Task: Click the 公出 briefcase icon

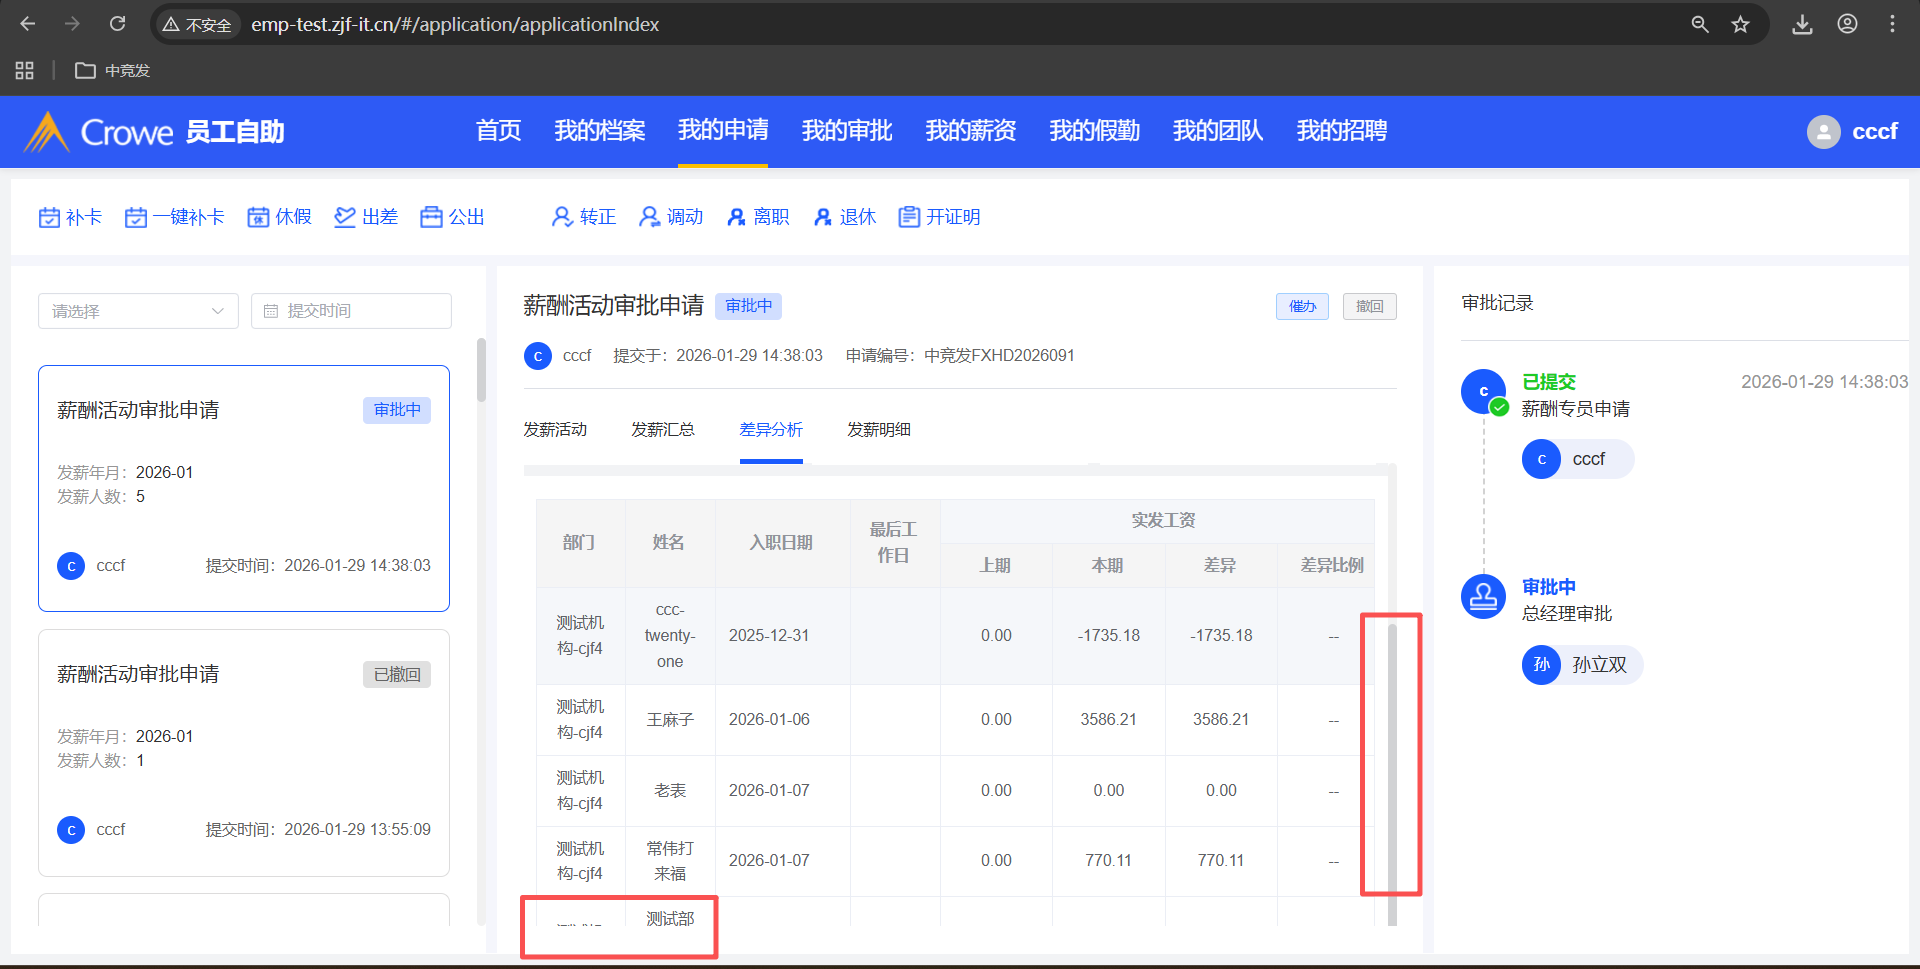Action: (x=431, y=217)
